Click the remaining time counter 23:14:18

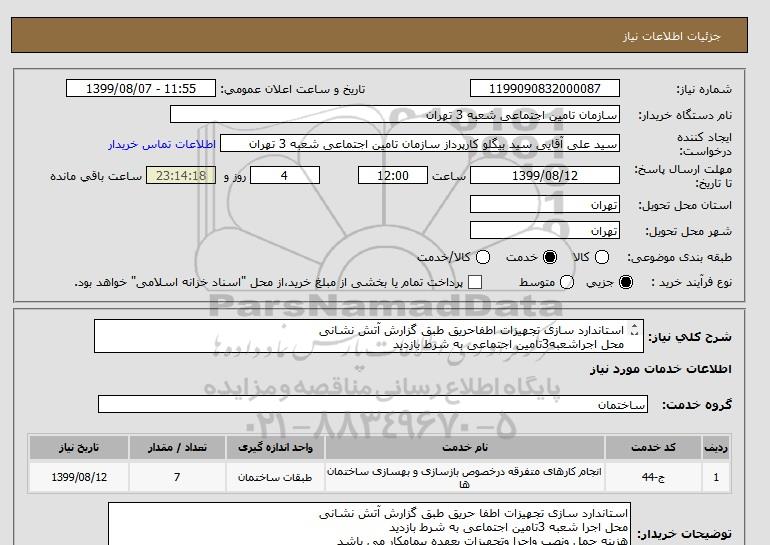[x=181, y=175]
